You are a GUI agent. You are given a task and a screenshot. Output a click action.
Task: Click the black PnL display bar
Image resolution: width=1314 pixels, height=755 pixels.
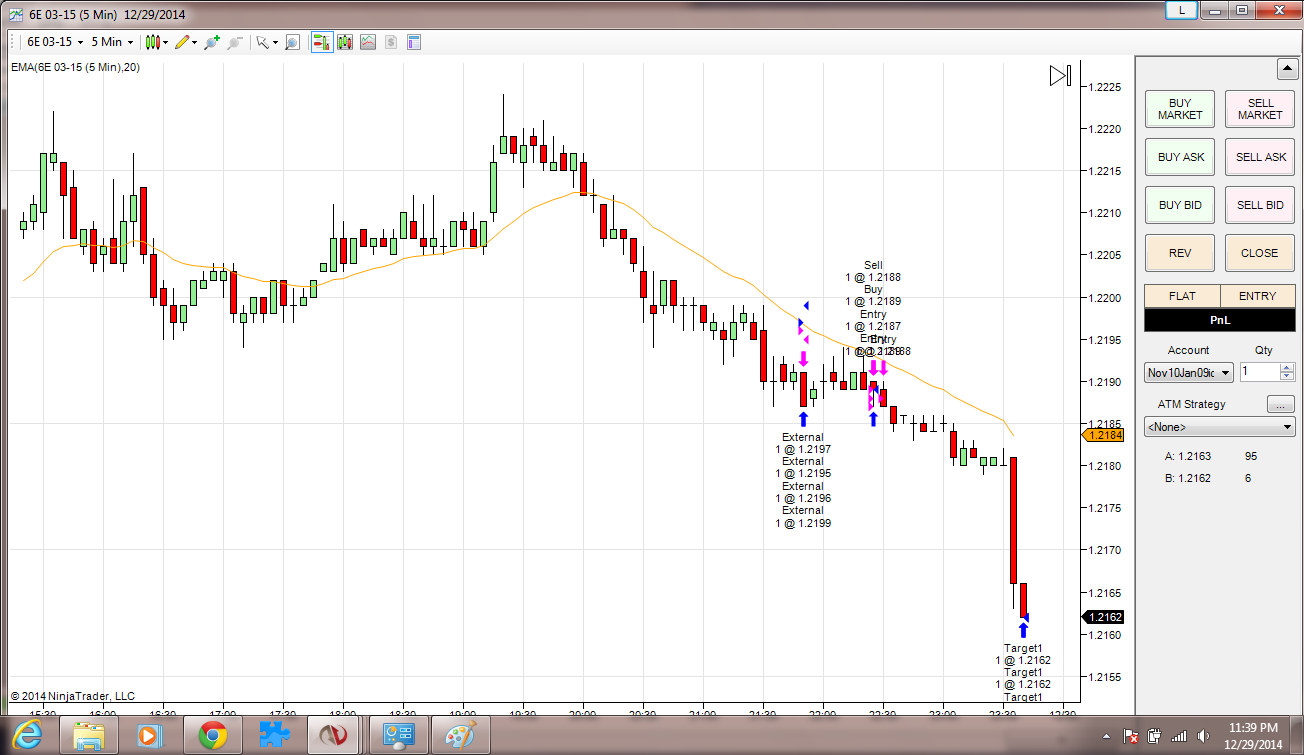click(1220, 320)
